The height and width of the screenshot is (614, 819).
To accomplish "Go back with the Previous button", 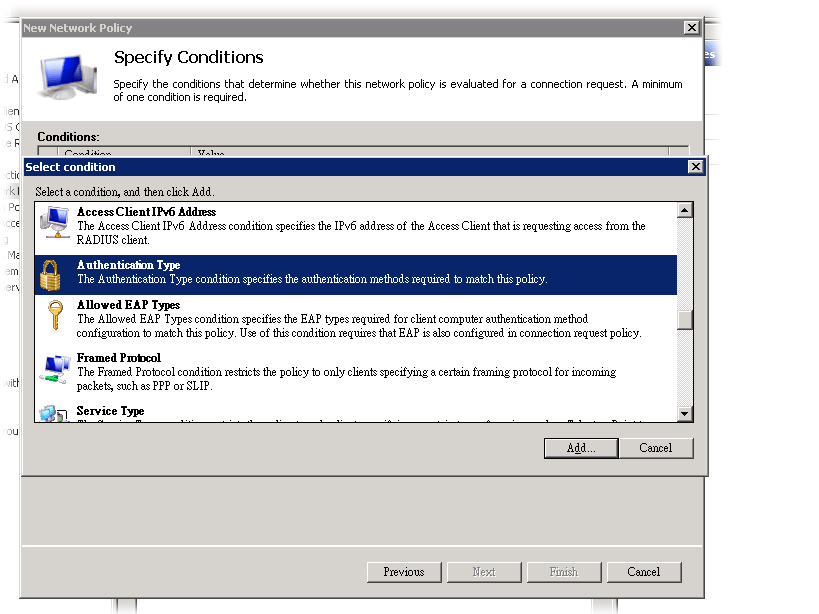I will point(403,572).
